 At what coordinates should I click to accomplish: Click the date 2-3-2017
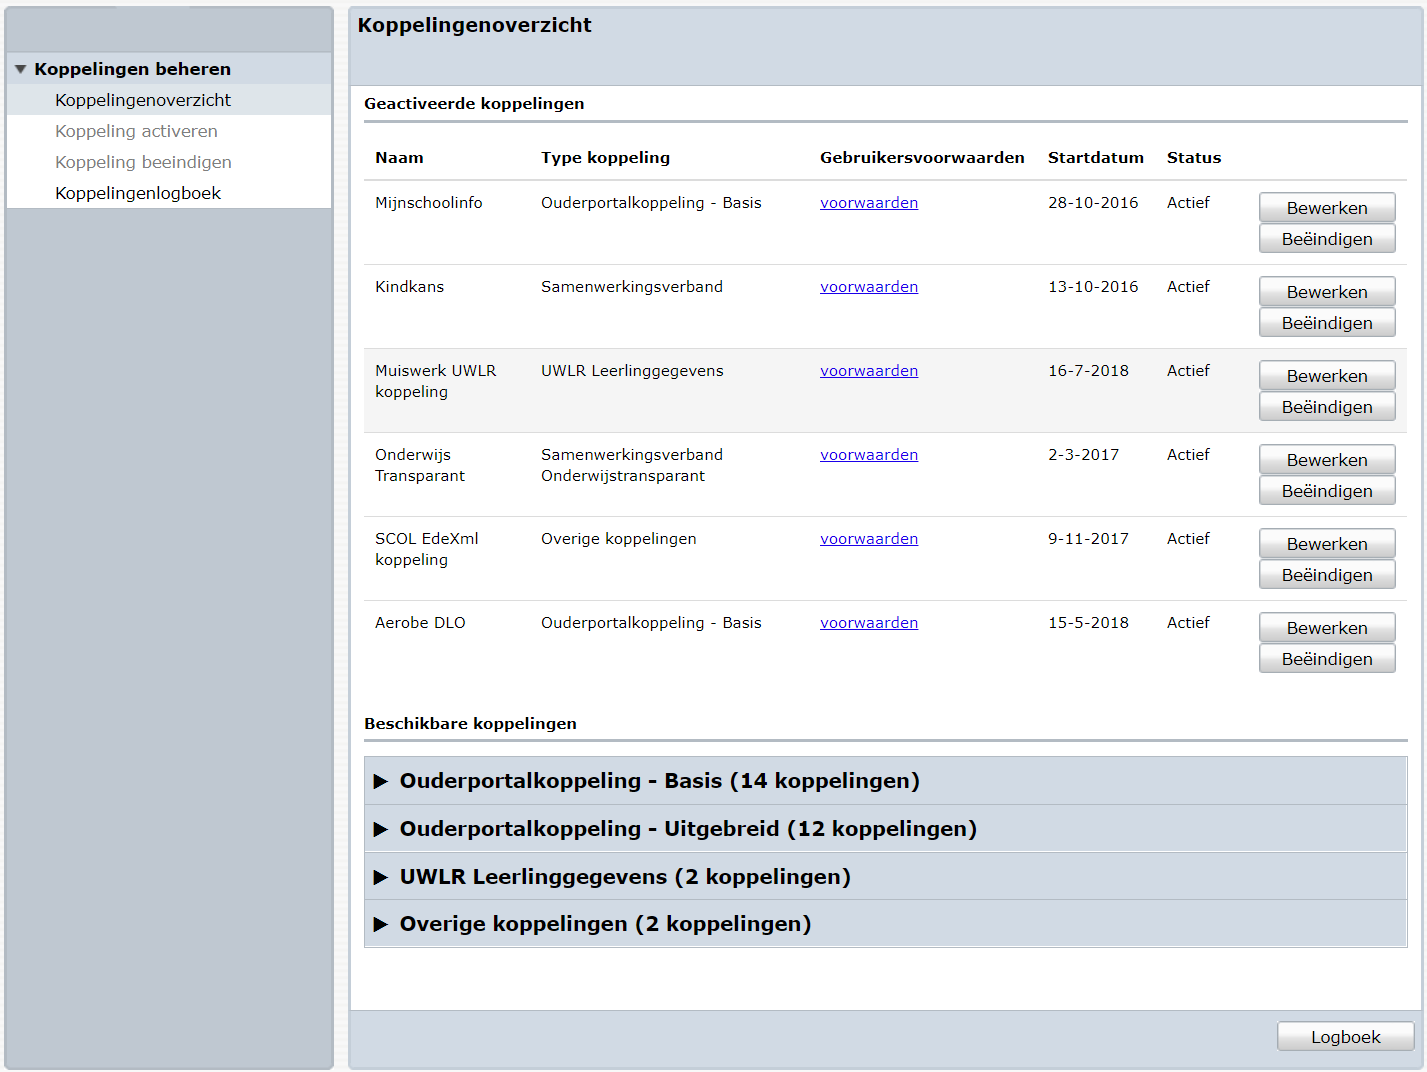click(x=1084, y=455)
